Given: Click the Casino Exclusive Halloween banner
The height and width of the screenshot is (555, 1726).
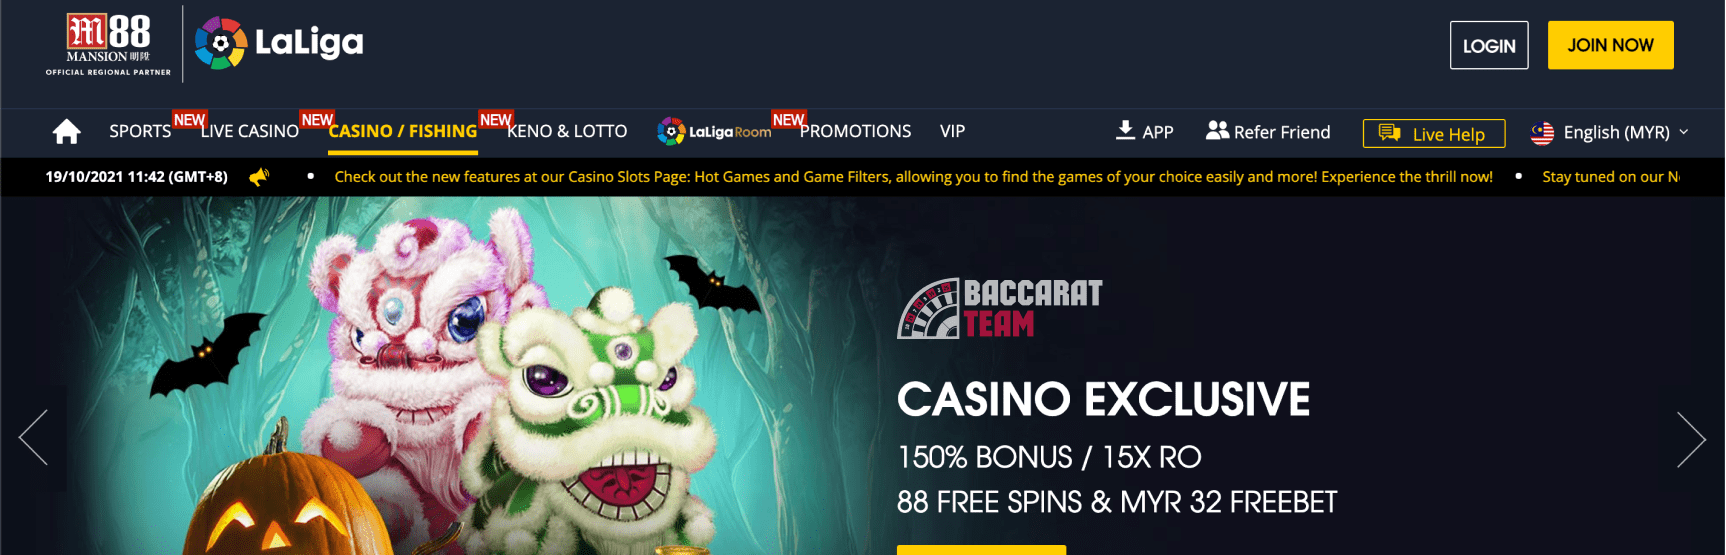Looking at the screenshot, I should (862, 376).
